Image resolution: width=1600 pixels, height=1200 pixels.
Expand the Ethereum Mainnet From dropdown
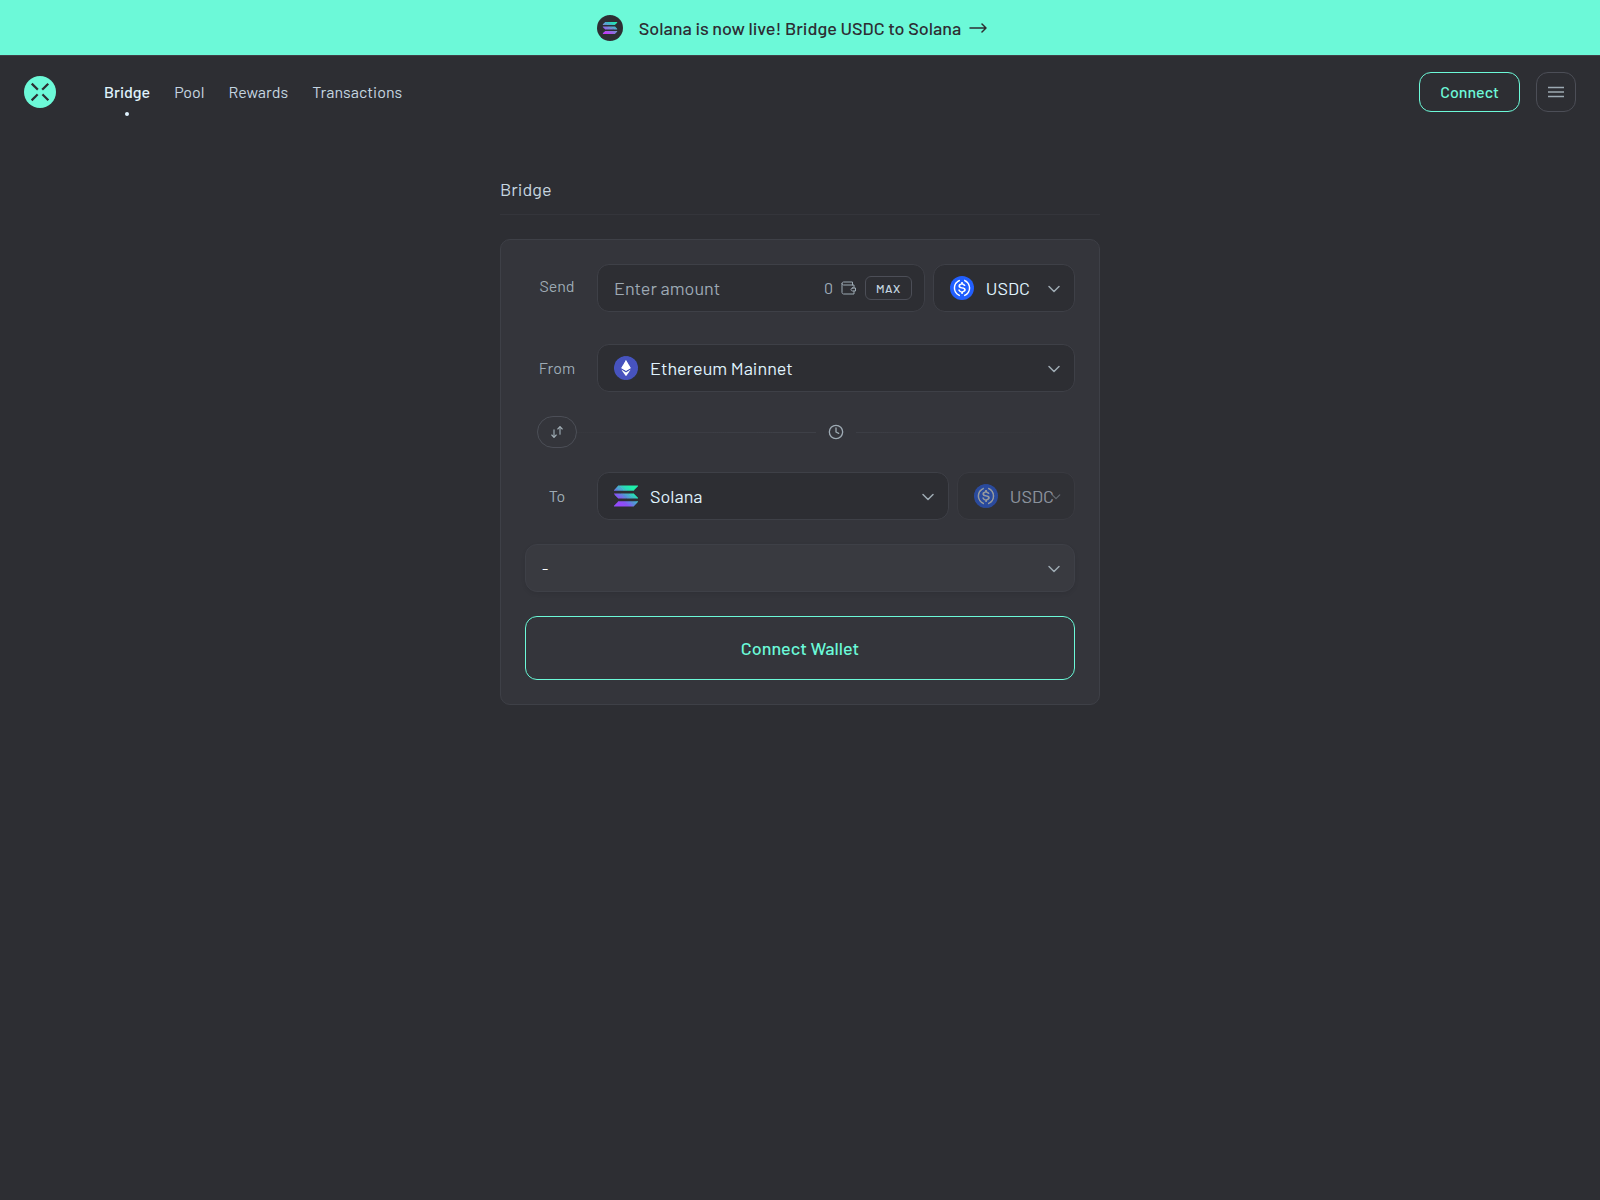point(836,368)
